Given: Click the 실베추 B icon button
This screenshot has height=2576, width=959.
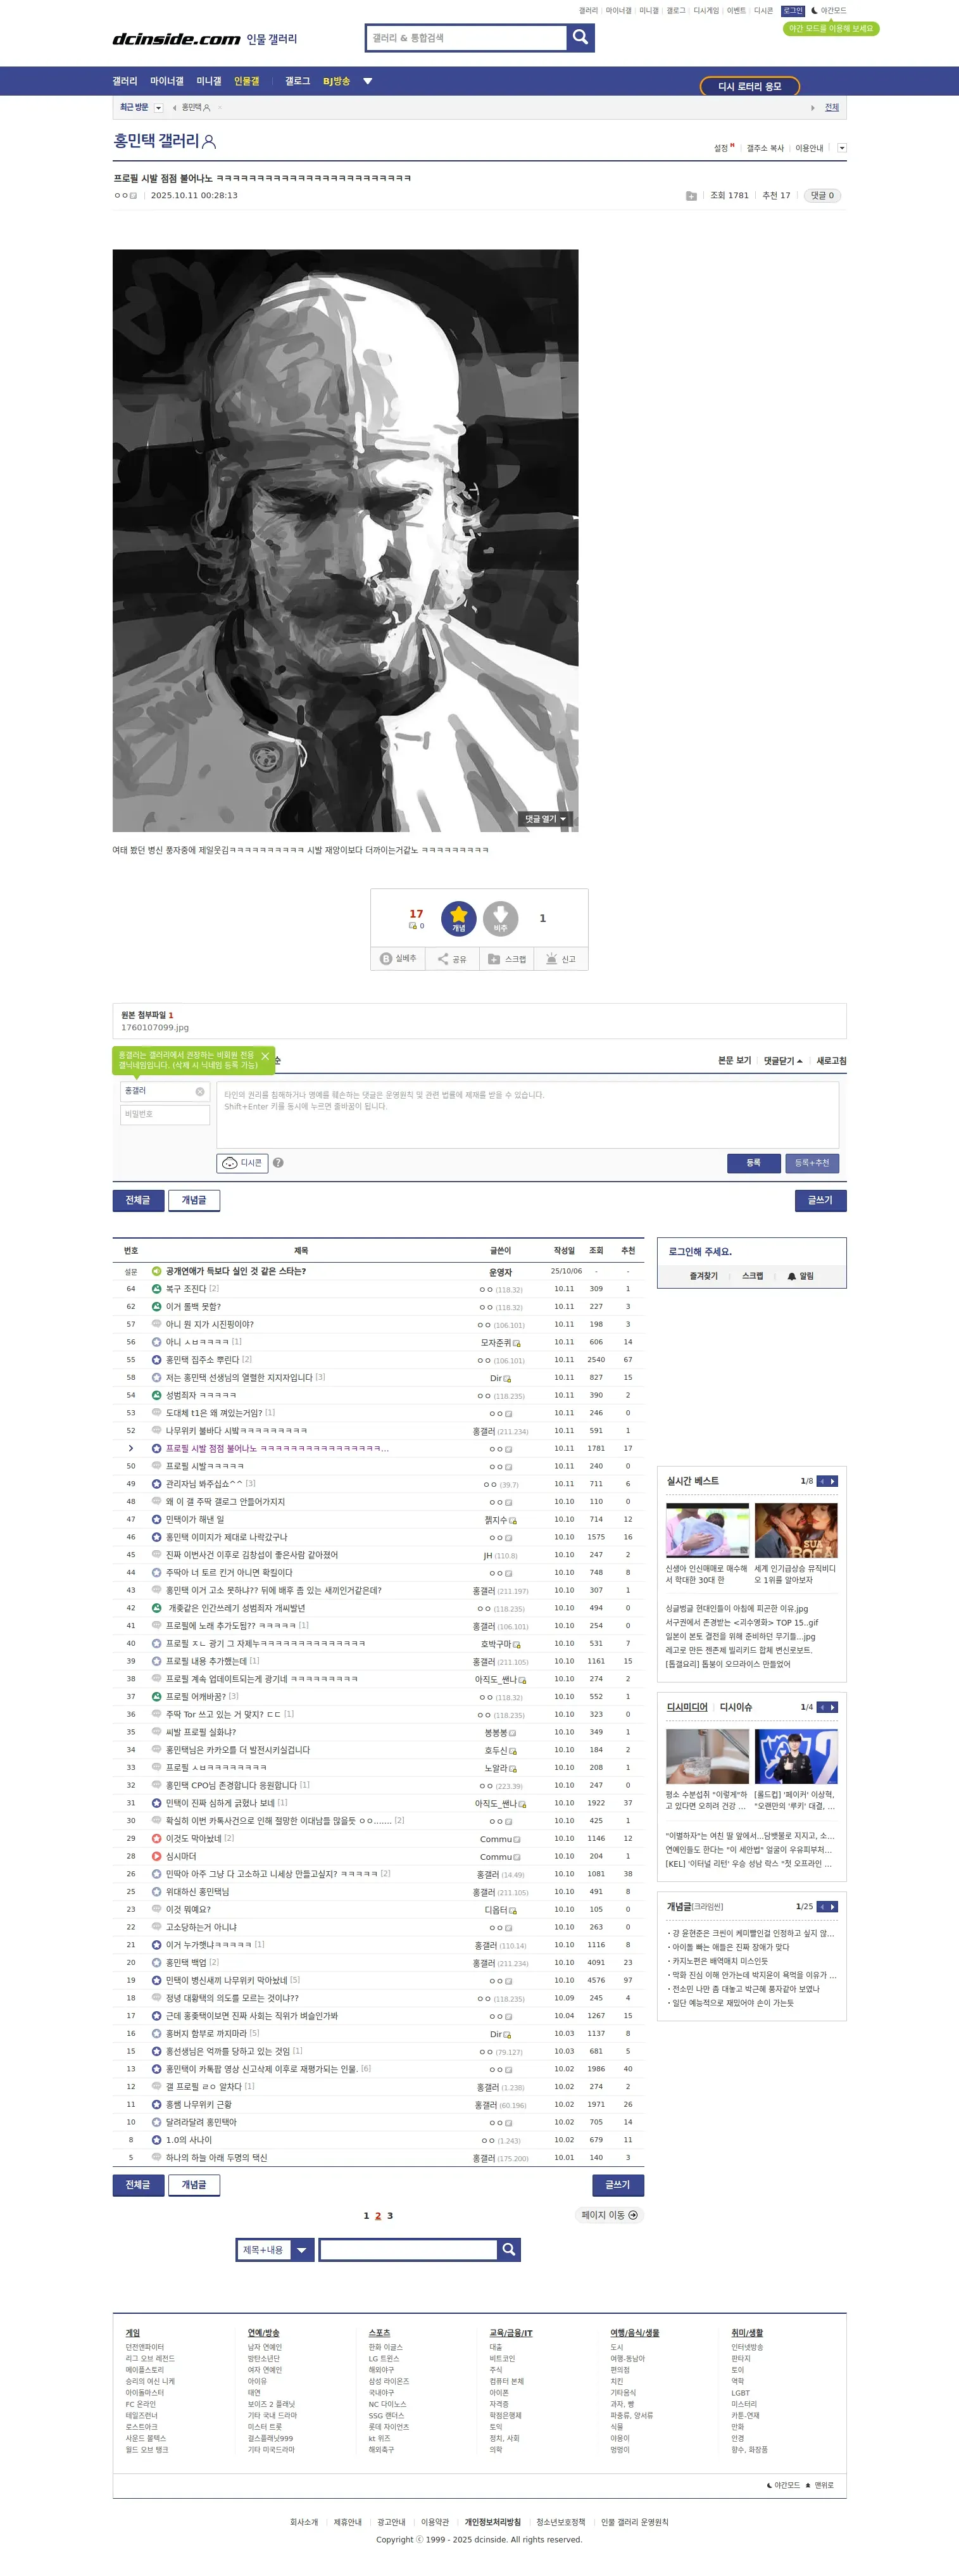Looking at the screenshot, I should click(398, 959).
